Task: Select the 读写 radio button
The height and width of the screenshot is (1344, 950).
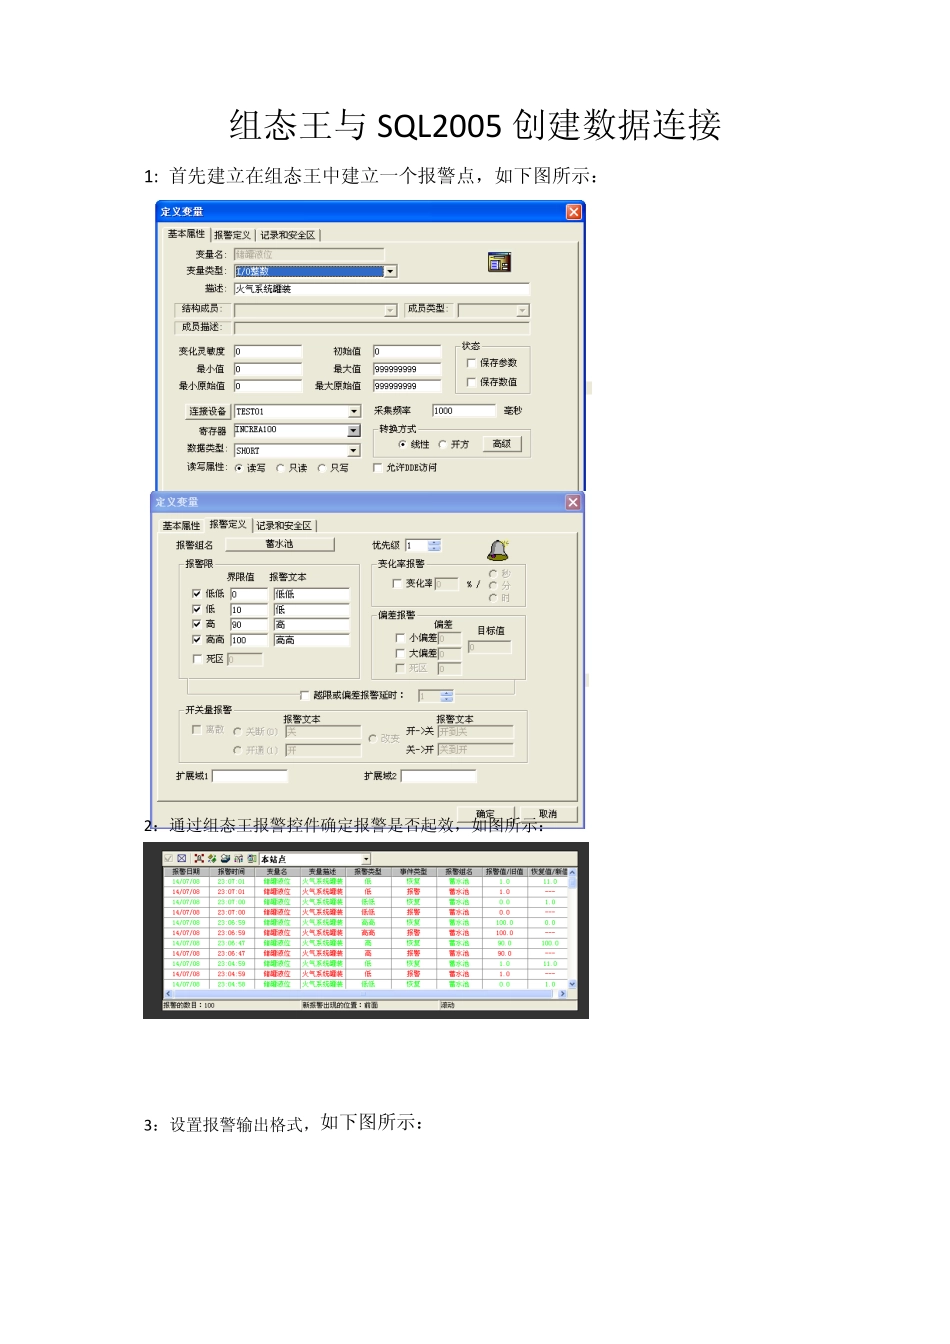Action: point(240,468)
